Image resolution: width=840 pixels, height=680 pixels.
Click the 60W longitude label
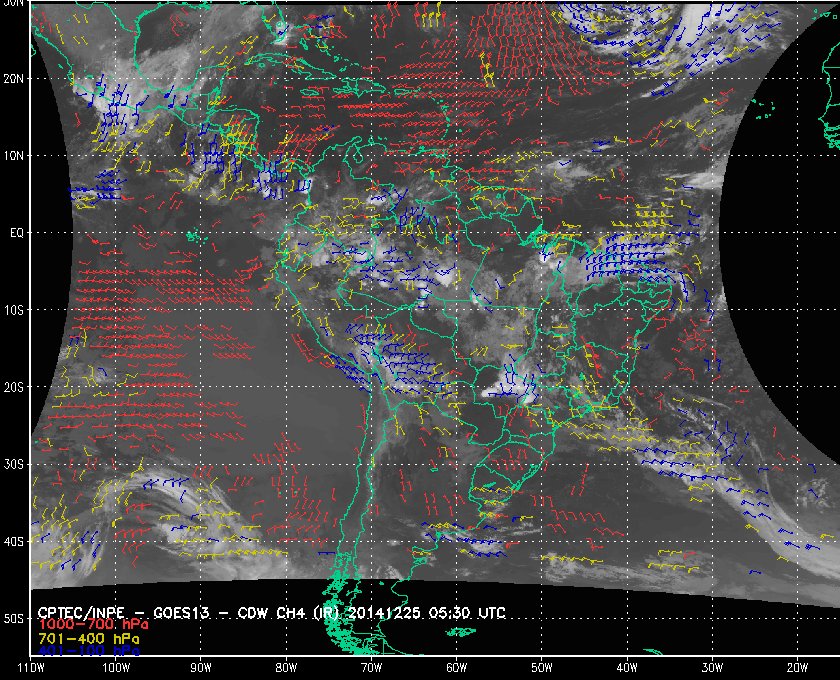(x=455, y=667)
